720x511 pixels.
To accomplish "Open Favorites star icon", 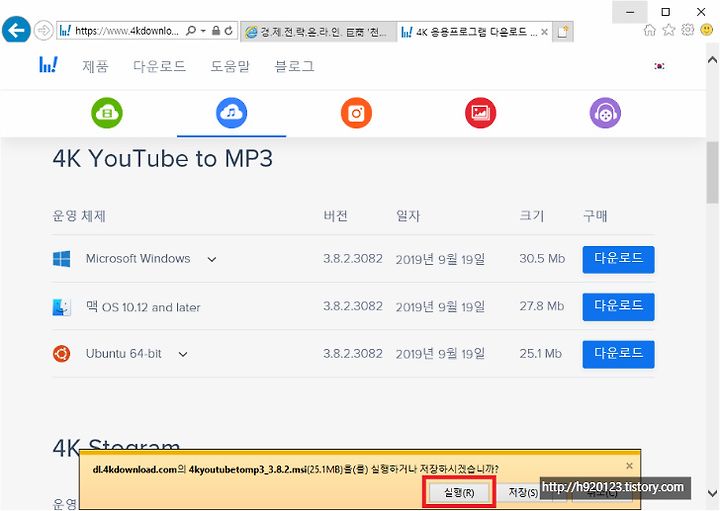I will tap(669, 30).
